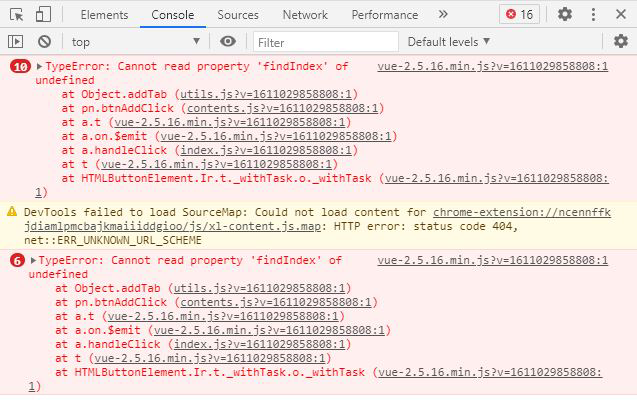Open the Default levels dropdown

click(448, 42)
